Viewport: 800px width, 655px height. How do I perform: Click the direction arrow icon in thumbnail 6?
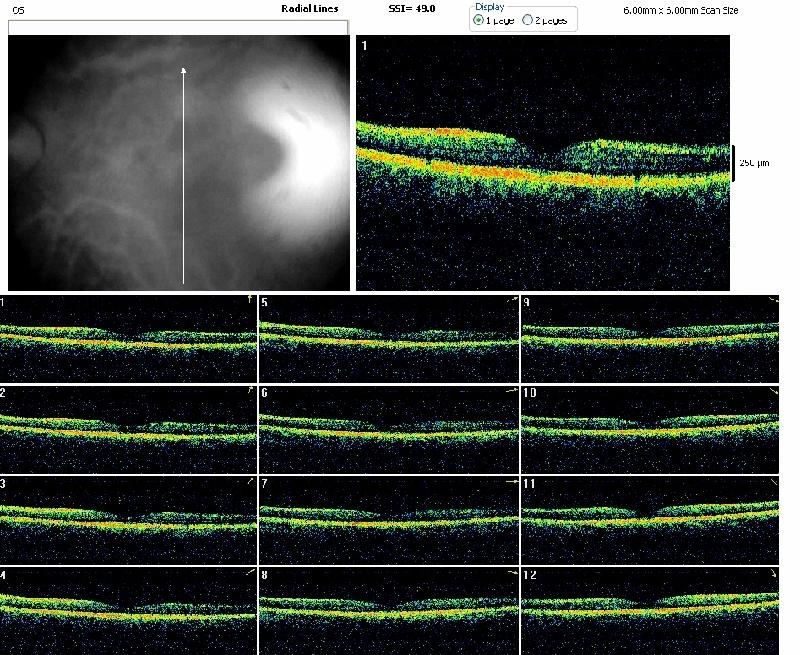tap(511, 391)
